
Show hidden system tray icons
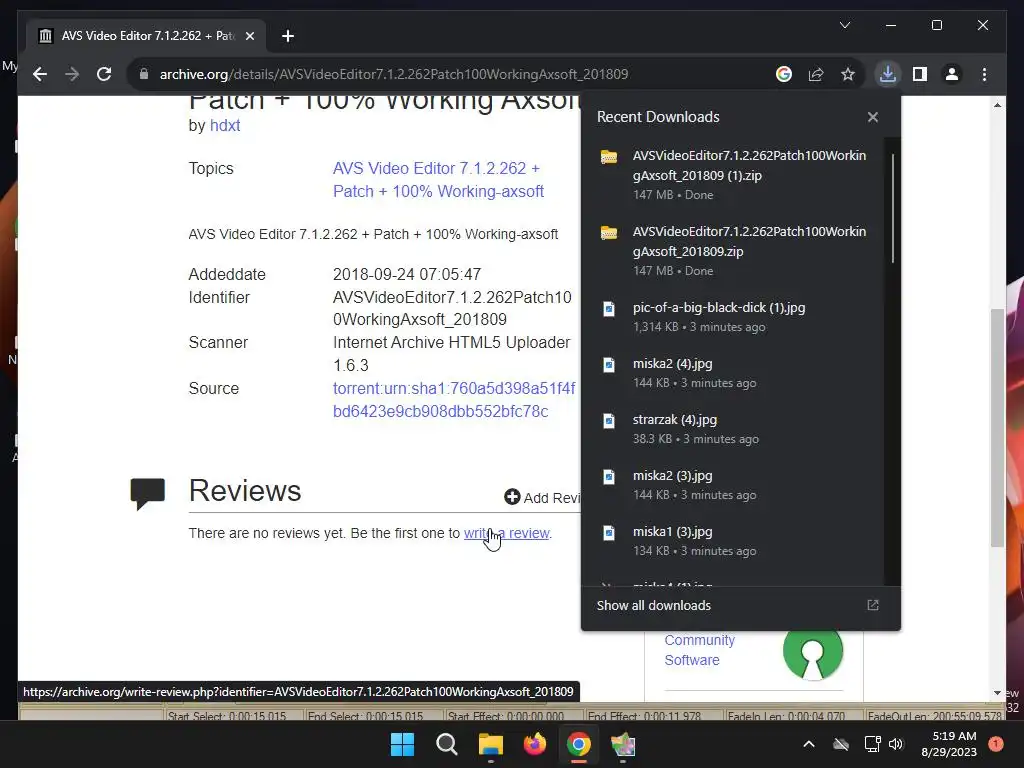[808, 744]
